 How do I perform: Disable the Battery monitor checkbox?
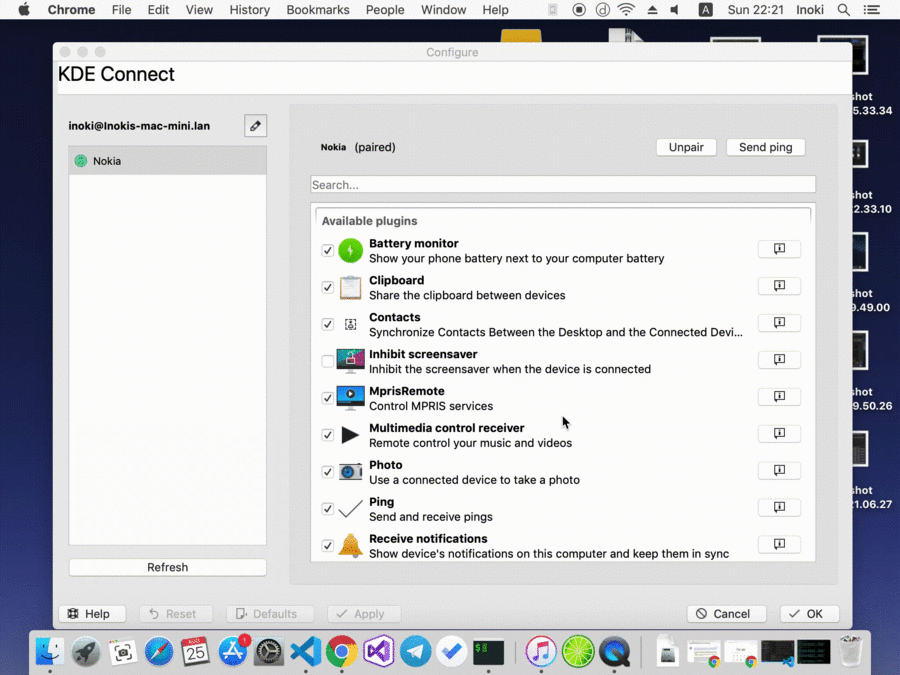pyautogui.click(x=327, y=250)
